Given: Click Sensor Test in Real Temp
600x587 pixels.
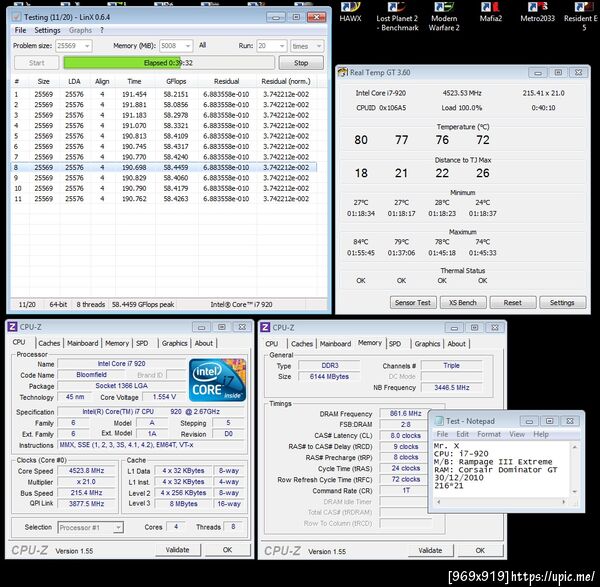Looking at the screenshot, I should pos(412,303).
